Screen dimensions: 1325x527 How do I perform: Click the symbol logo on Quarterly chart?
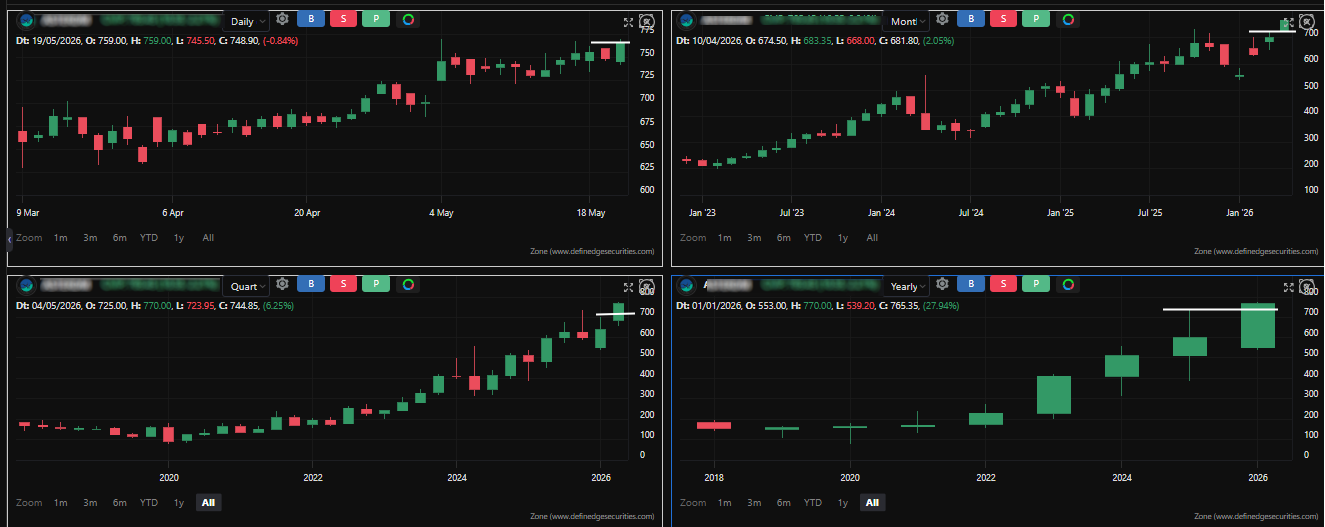[26, 285]
